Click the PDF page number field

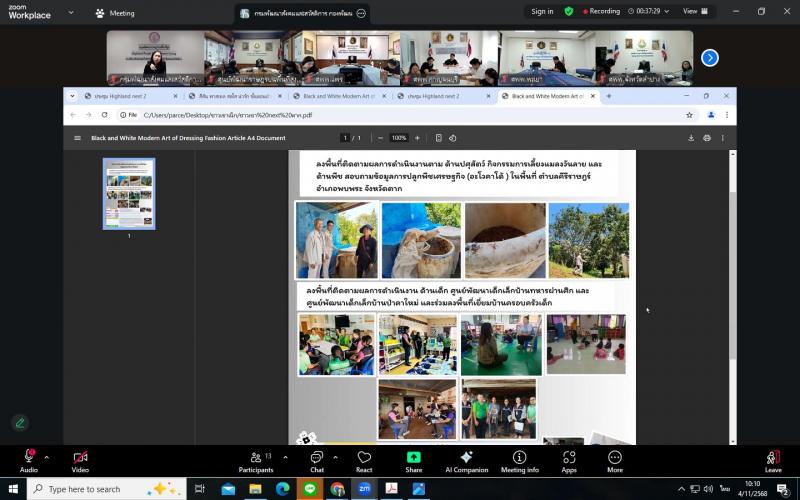(x=345, y=138)
